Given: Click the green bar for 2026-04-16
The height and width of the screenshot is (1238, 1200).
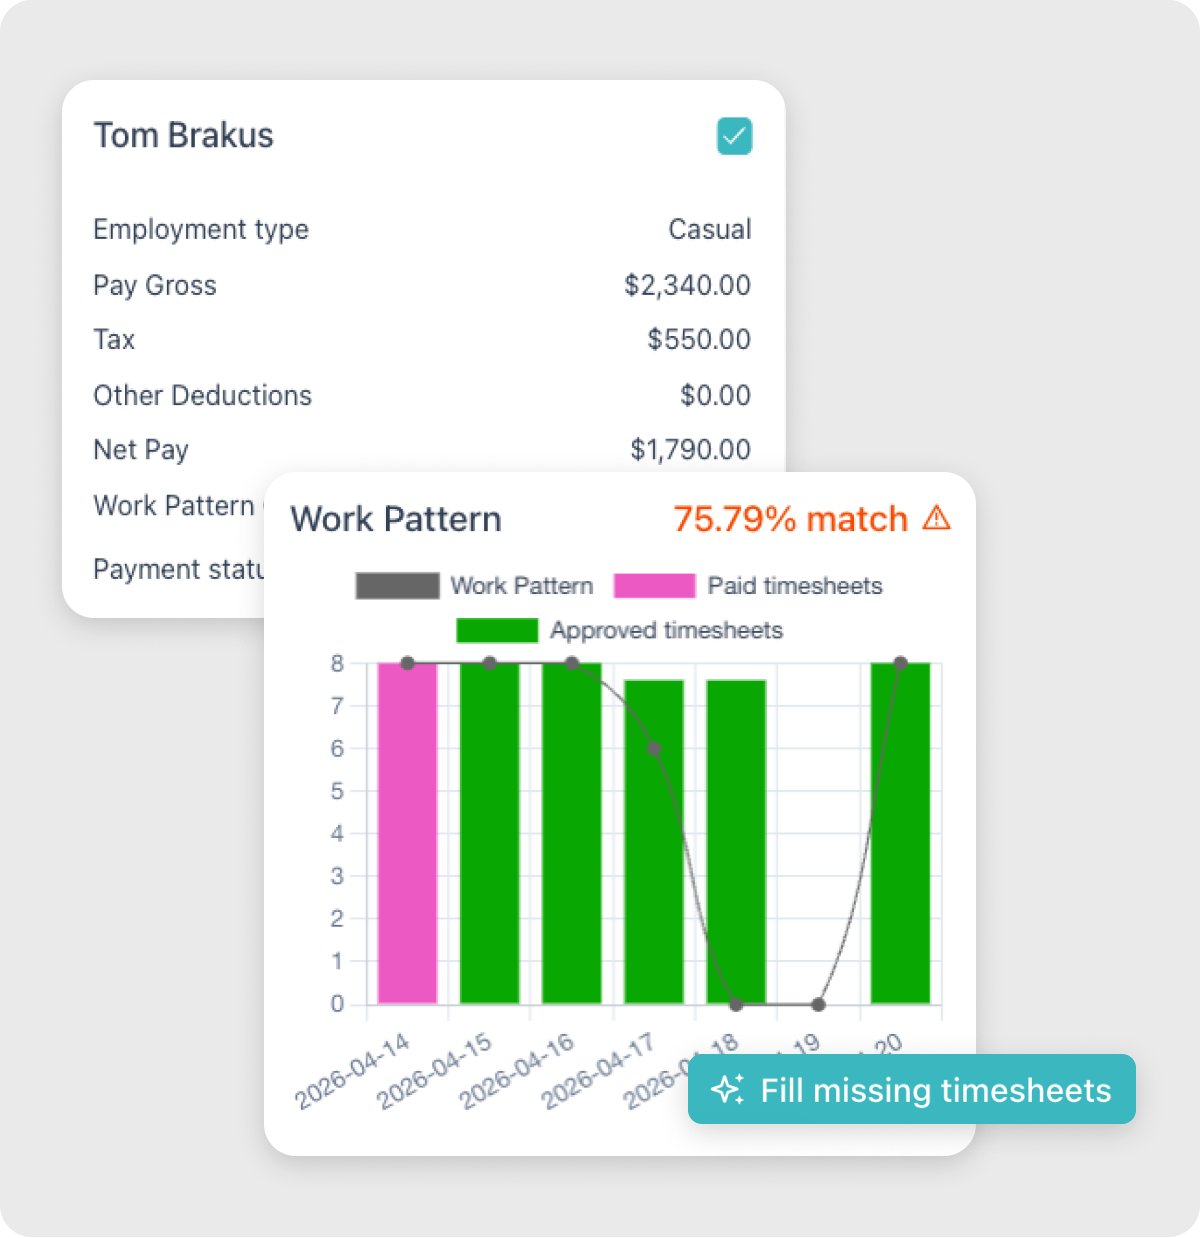Looking at the screenshot, I should [571, 832].
